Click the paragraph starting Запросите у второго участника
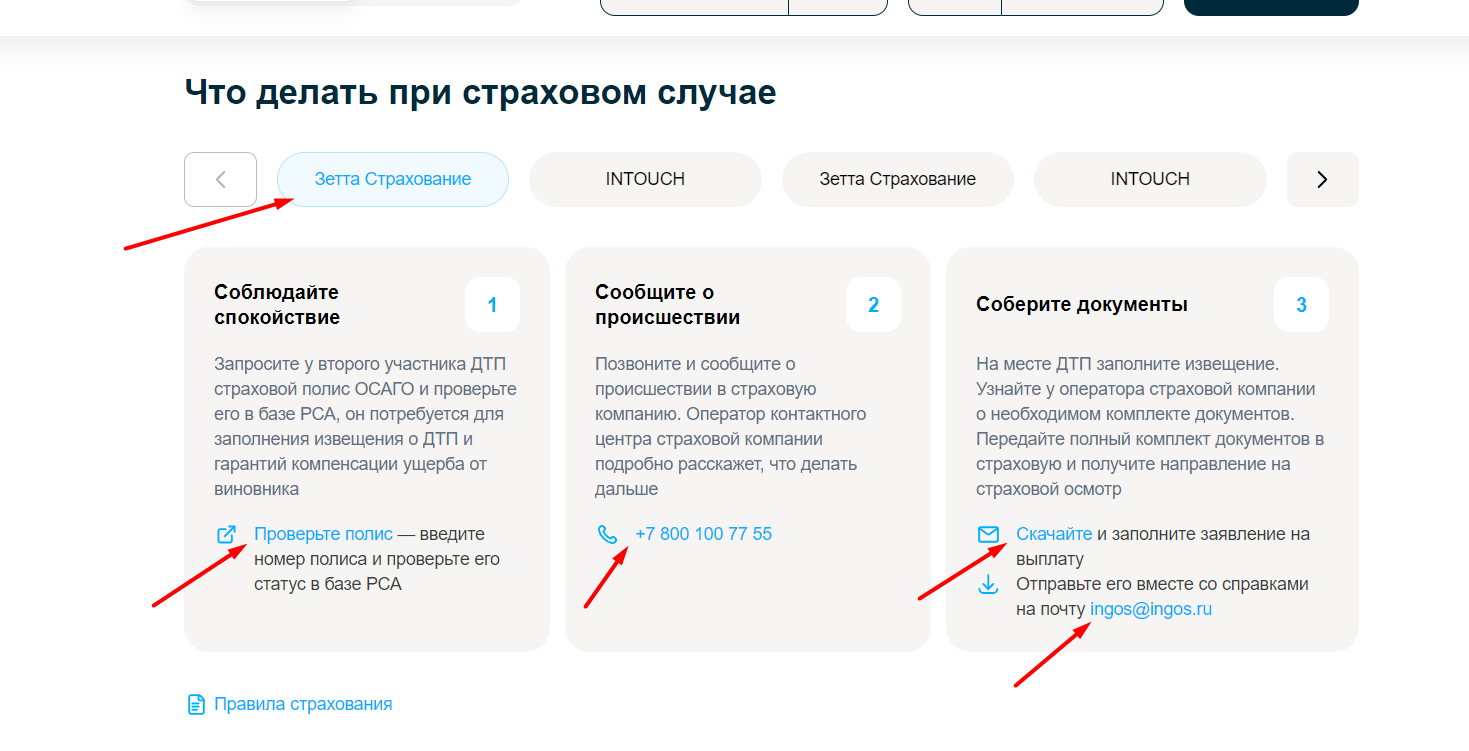1469x751 pixels. tap(366, 427)
